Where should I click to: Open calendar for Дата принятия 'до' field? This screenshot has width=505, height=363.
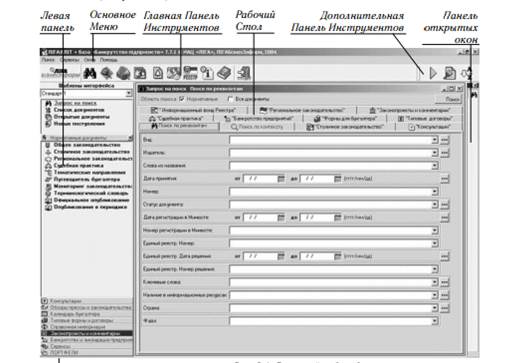(x=337, y=179)
